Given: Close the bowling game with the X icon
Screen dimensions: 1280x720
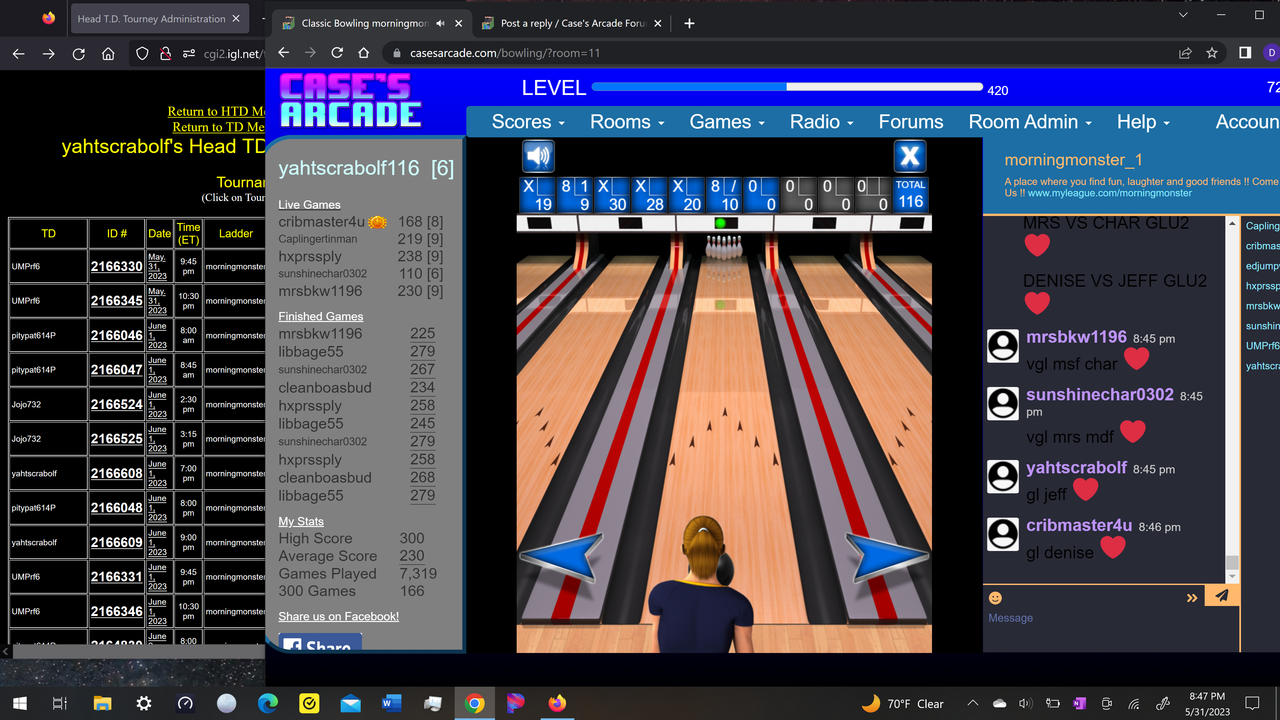Looking at the screenshot, I should click(909, 156).
